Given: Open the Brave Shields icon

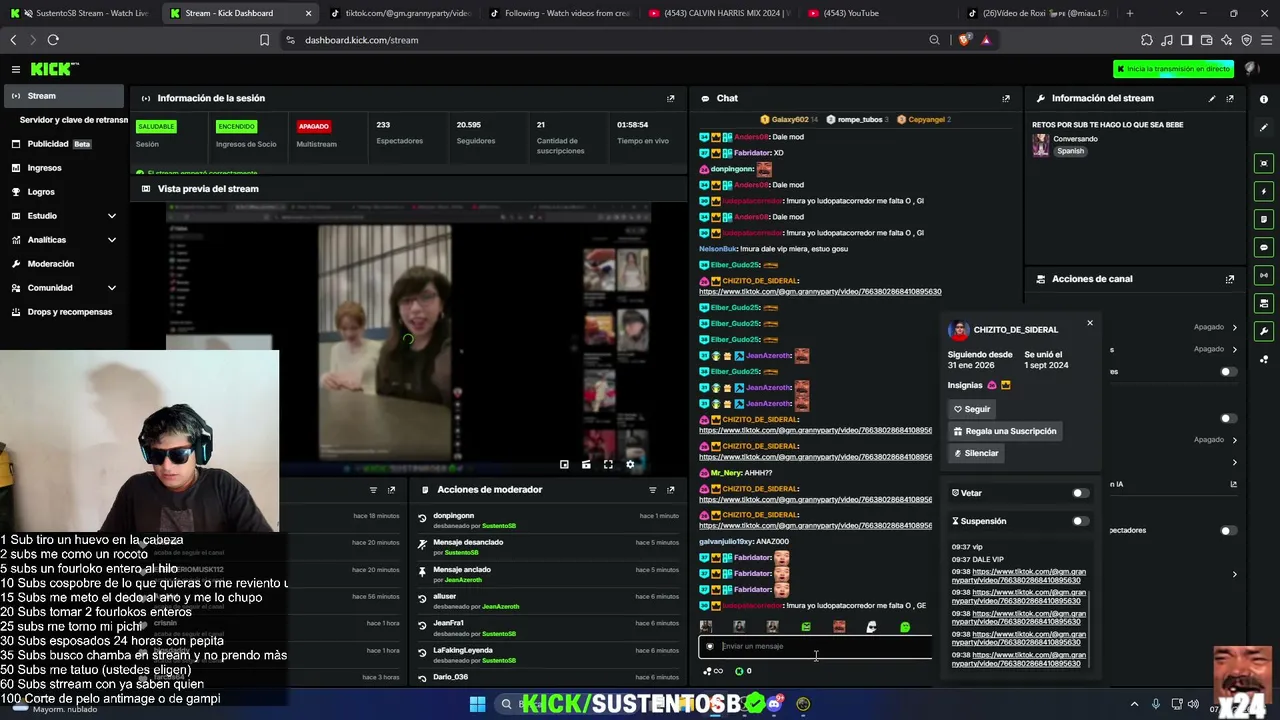Looking at the screenshot, I should pos(964,40).
